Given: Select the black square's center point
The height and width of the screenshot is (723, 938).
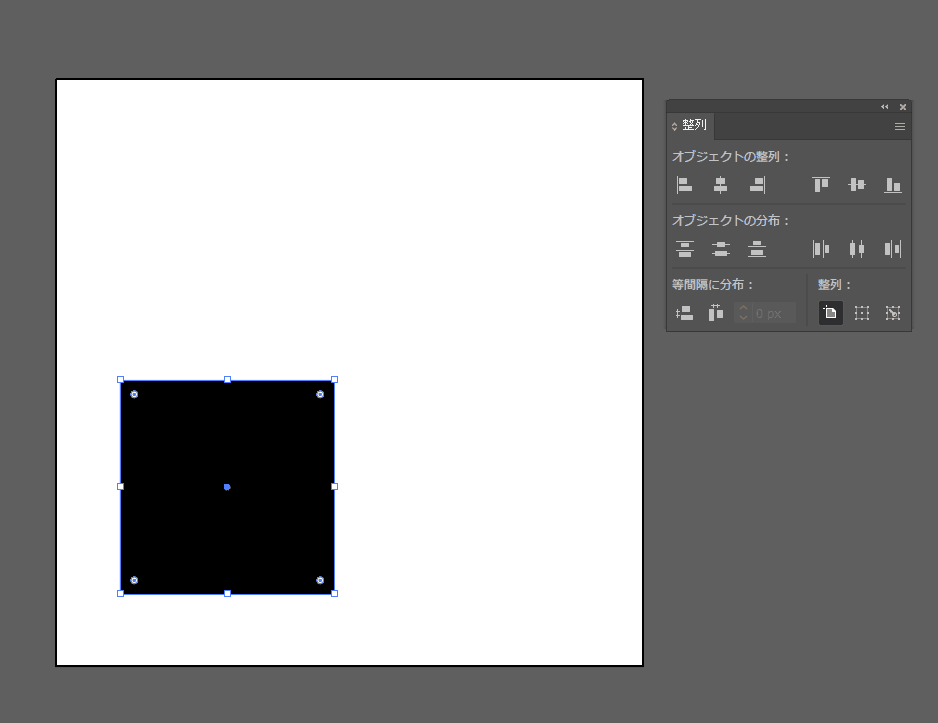Looking at the screenshot, I should [x=227, y=487].
